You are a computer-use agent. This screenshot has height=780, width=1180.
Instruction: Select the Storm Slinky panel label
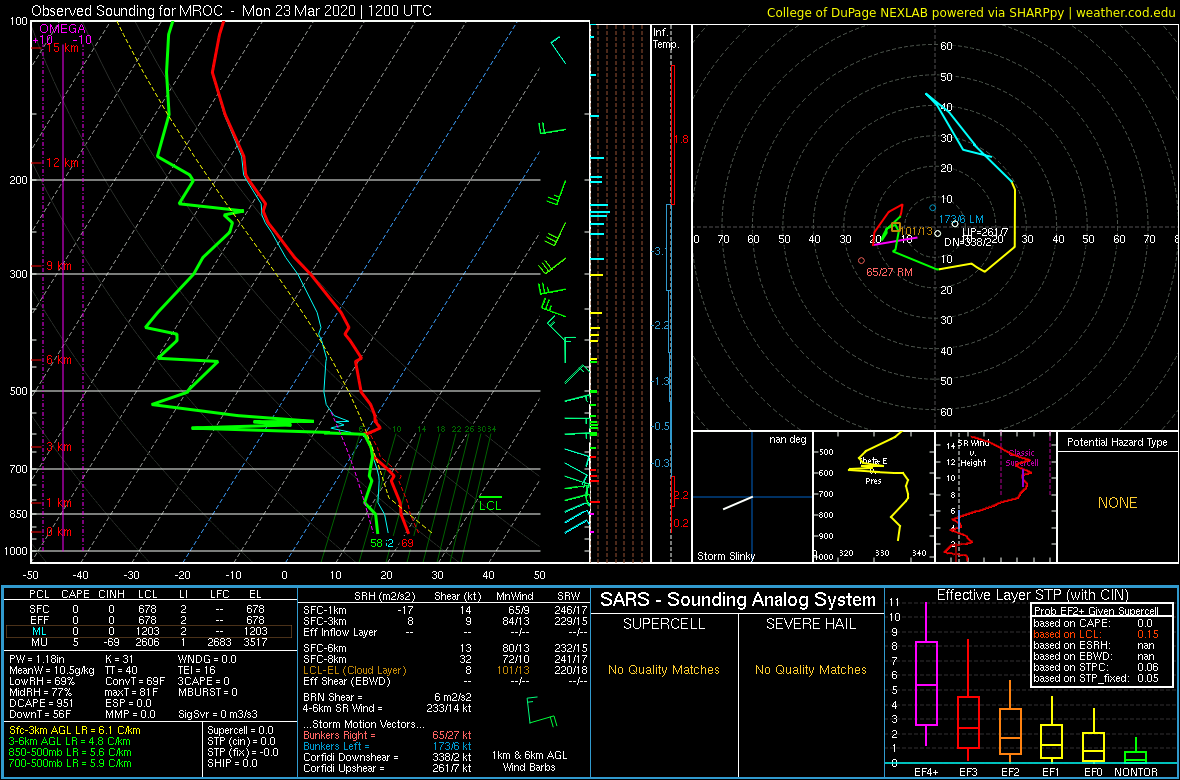727,556
